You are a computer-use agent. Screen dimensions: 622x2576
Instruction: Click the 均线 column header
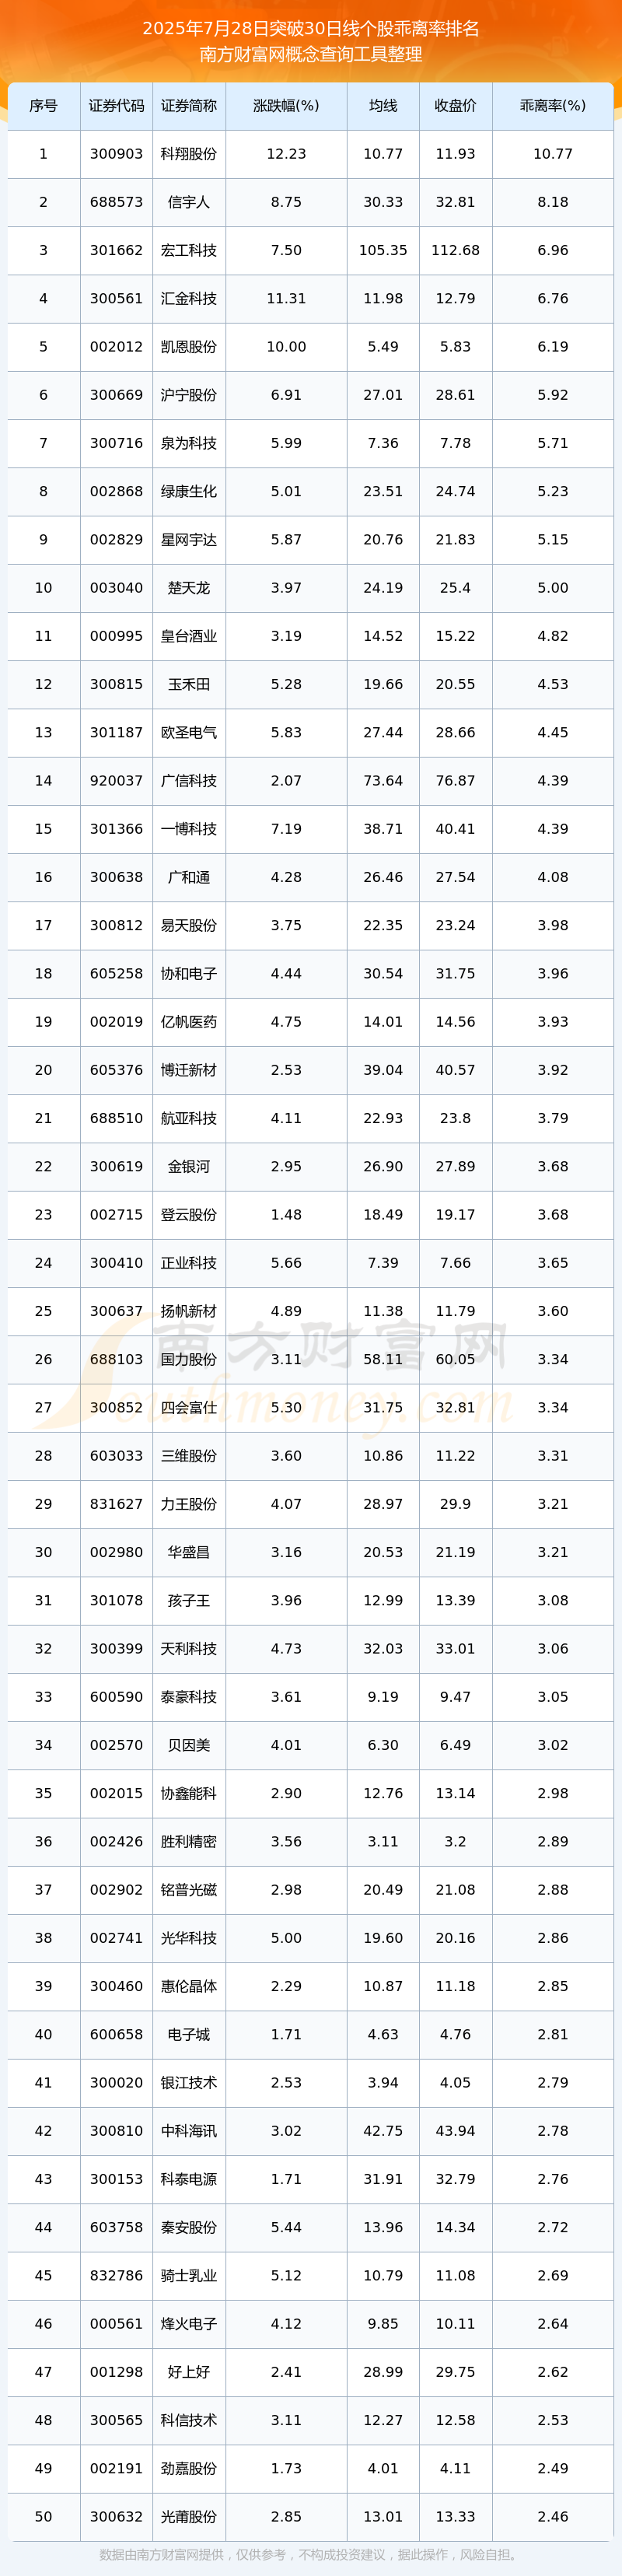pos(383,106)
